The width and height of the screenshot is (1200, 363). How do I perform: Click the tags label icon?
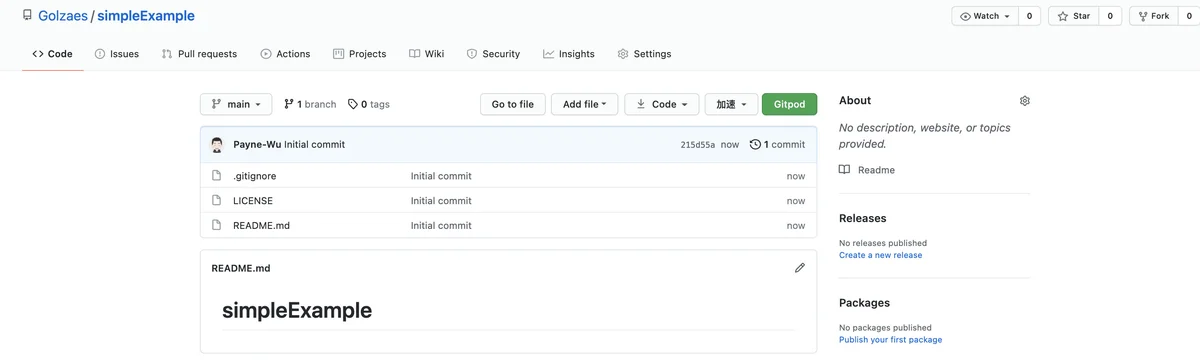click(352, 104)
